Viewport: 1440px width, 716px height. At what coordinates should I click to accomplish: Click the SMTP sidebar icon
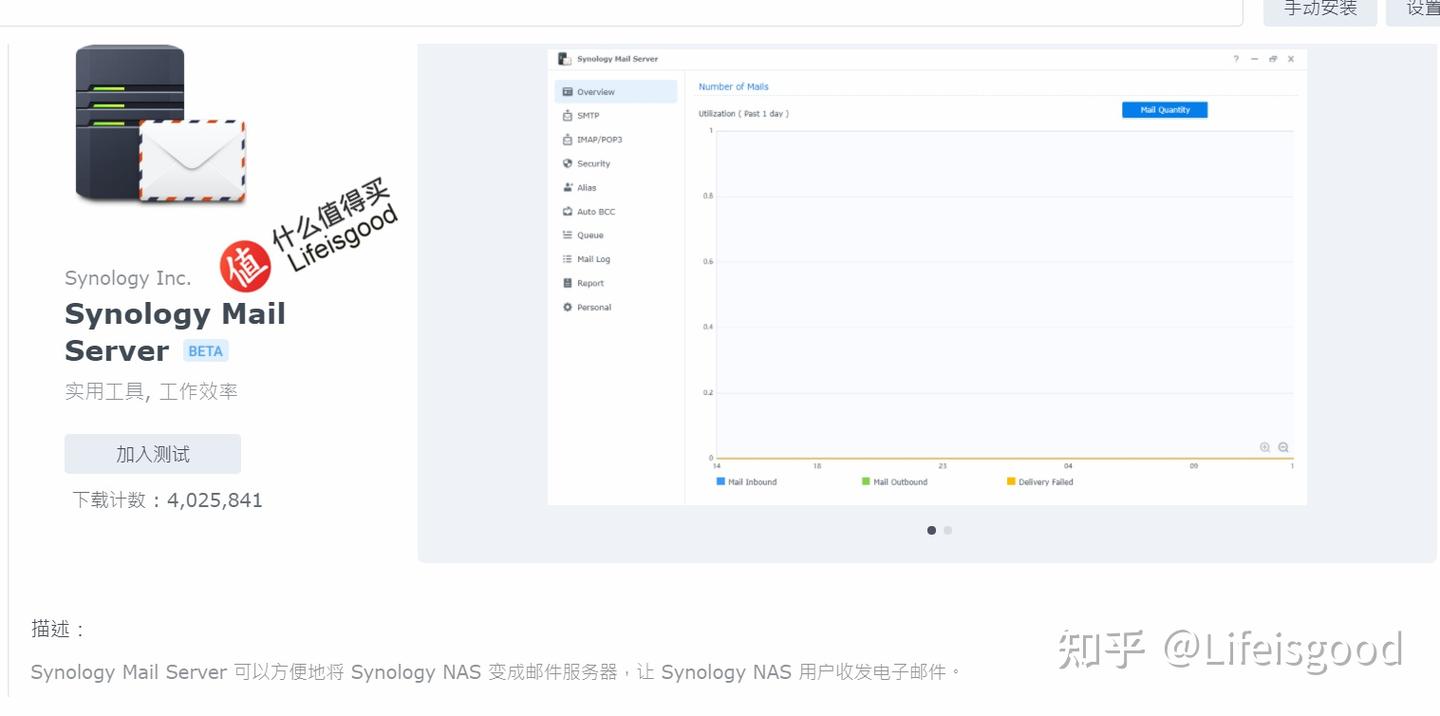pos(567,116)
